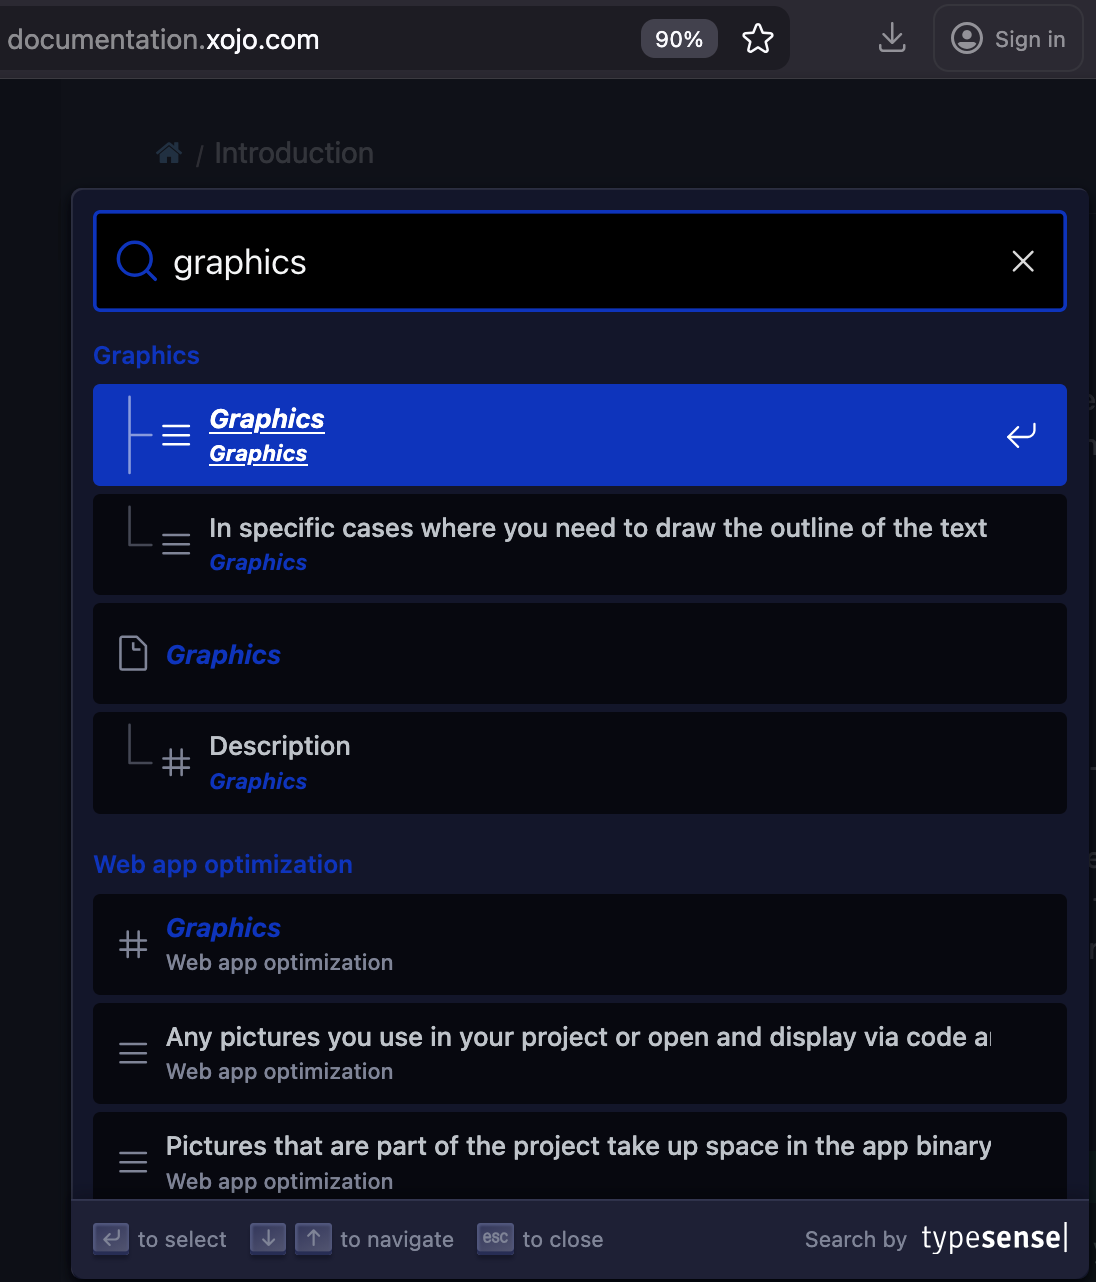Click the magnifying glass search icon
The height and width of the screenshot is (1282, 1096).
pos(136,261)
